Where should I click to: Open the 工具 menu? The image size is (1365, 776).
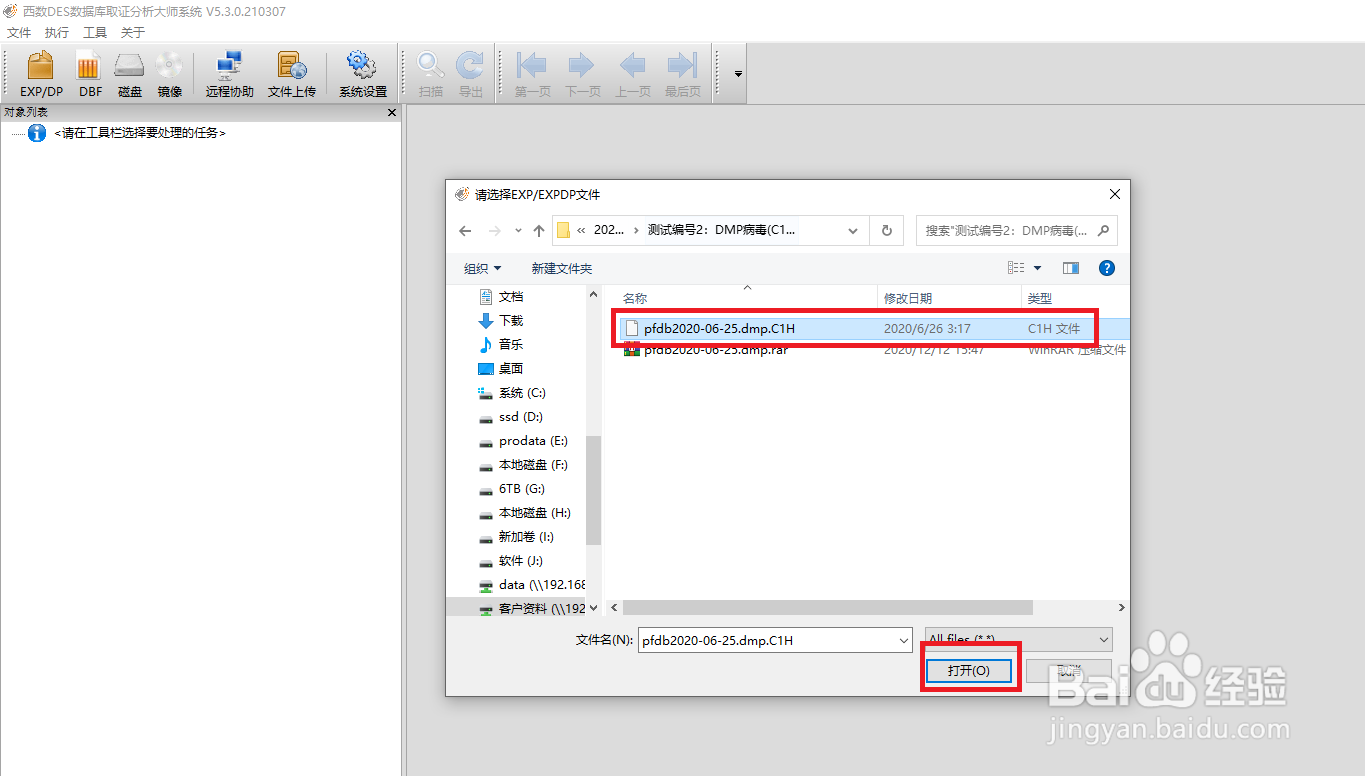pyautogui.click(x=95, y=33)
